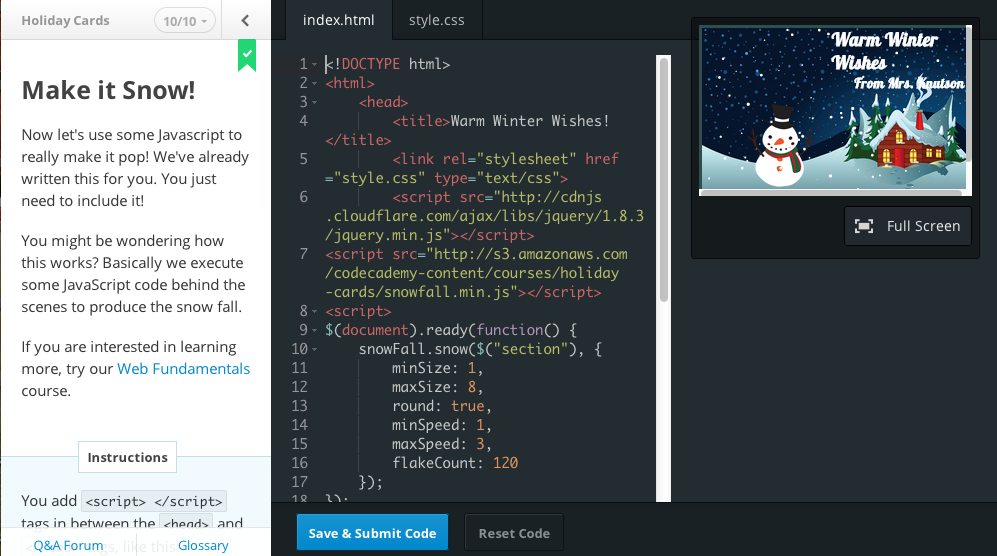Image resolution: width=997 pixels, height=556 pixels.
Task: Click the full screen icon in the preview
Action: (x=863, y=226)
